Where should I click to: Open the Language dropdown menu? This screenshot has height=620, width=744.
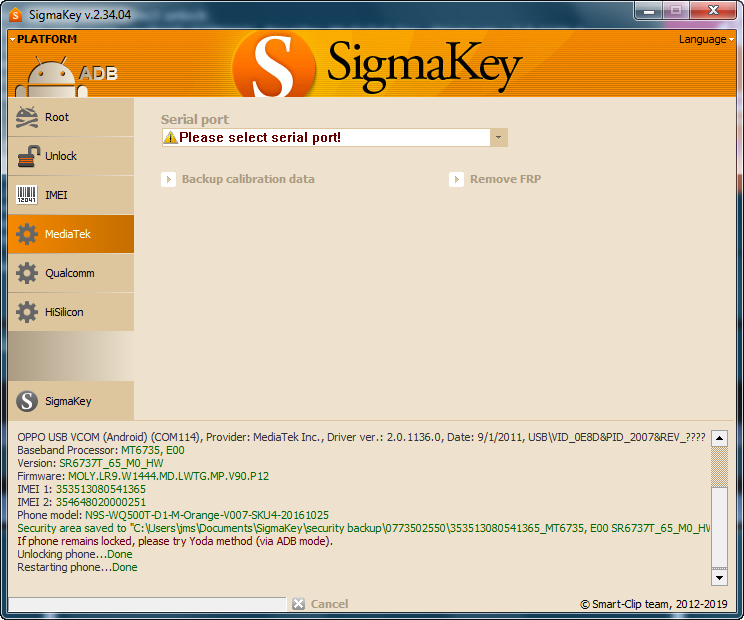pyautogui.click(x=706, y=39)
